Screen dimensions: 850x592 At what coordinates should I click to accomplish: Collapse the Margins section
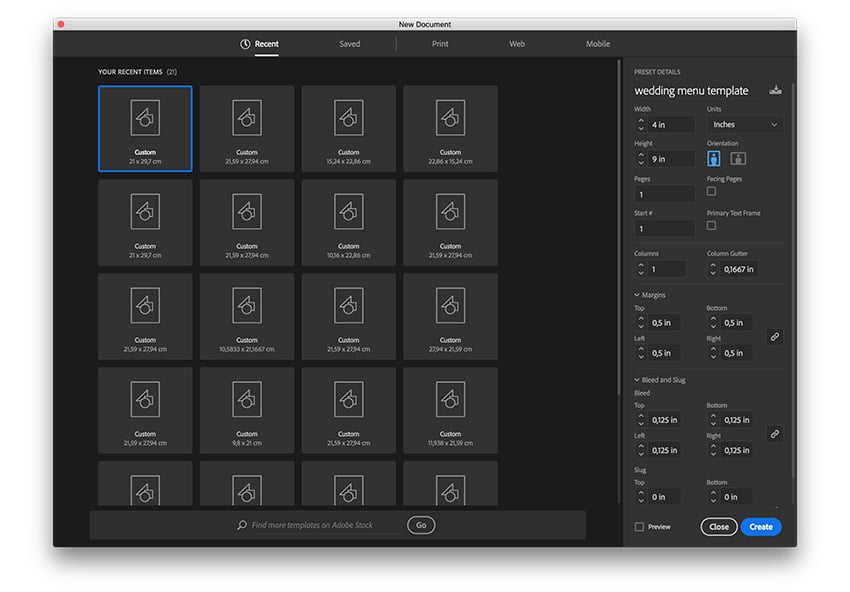coord(637,295)
